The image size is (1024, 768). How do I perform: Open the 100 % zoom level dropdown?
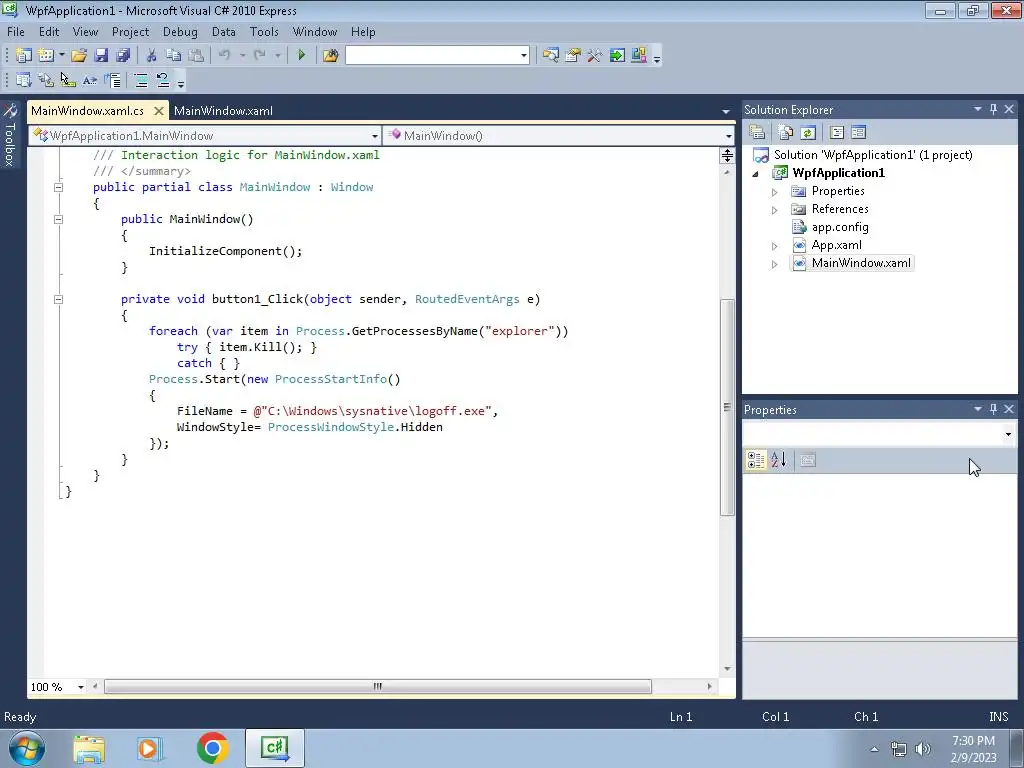tap(81, 687)
